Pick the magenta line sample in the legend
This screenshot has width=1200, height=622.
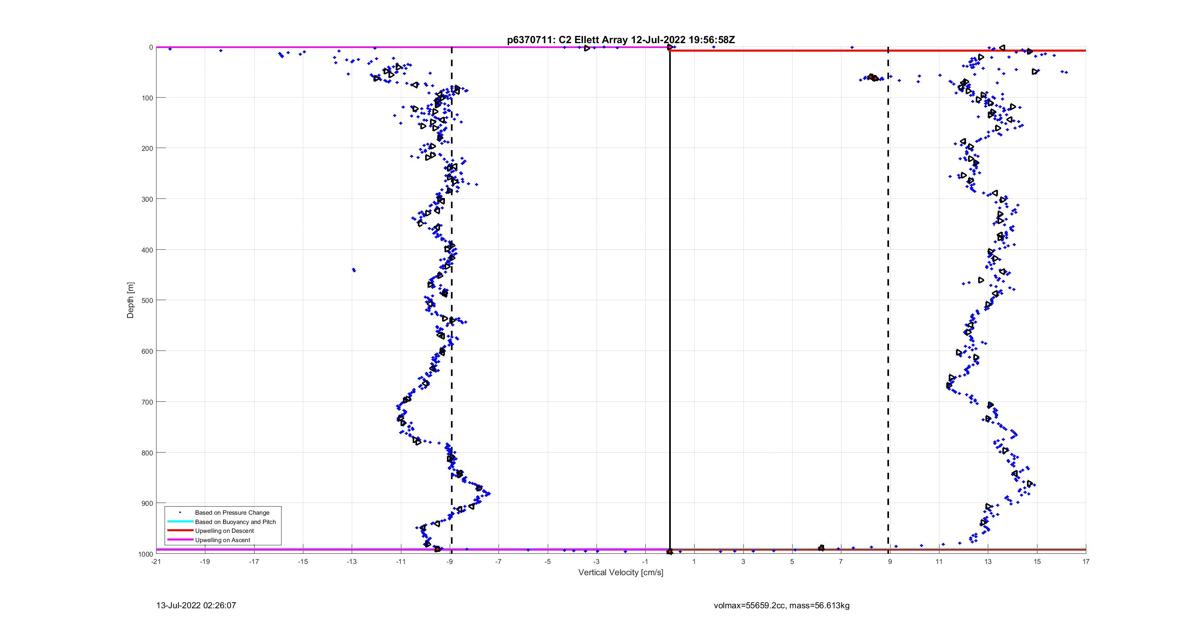pyautogui.click(x=179, y=540)
